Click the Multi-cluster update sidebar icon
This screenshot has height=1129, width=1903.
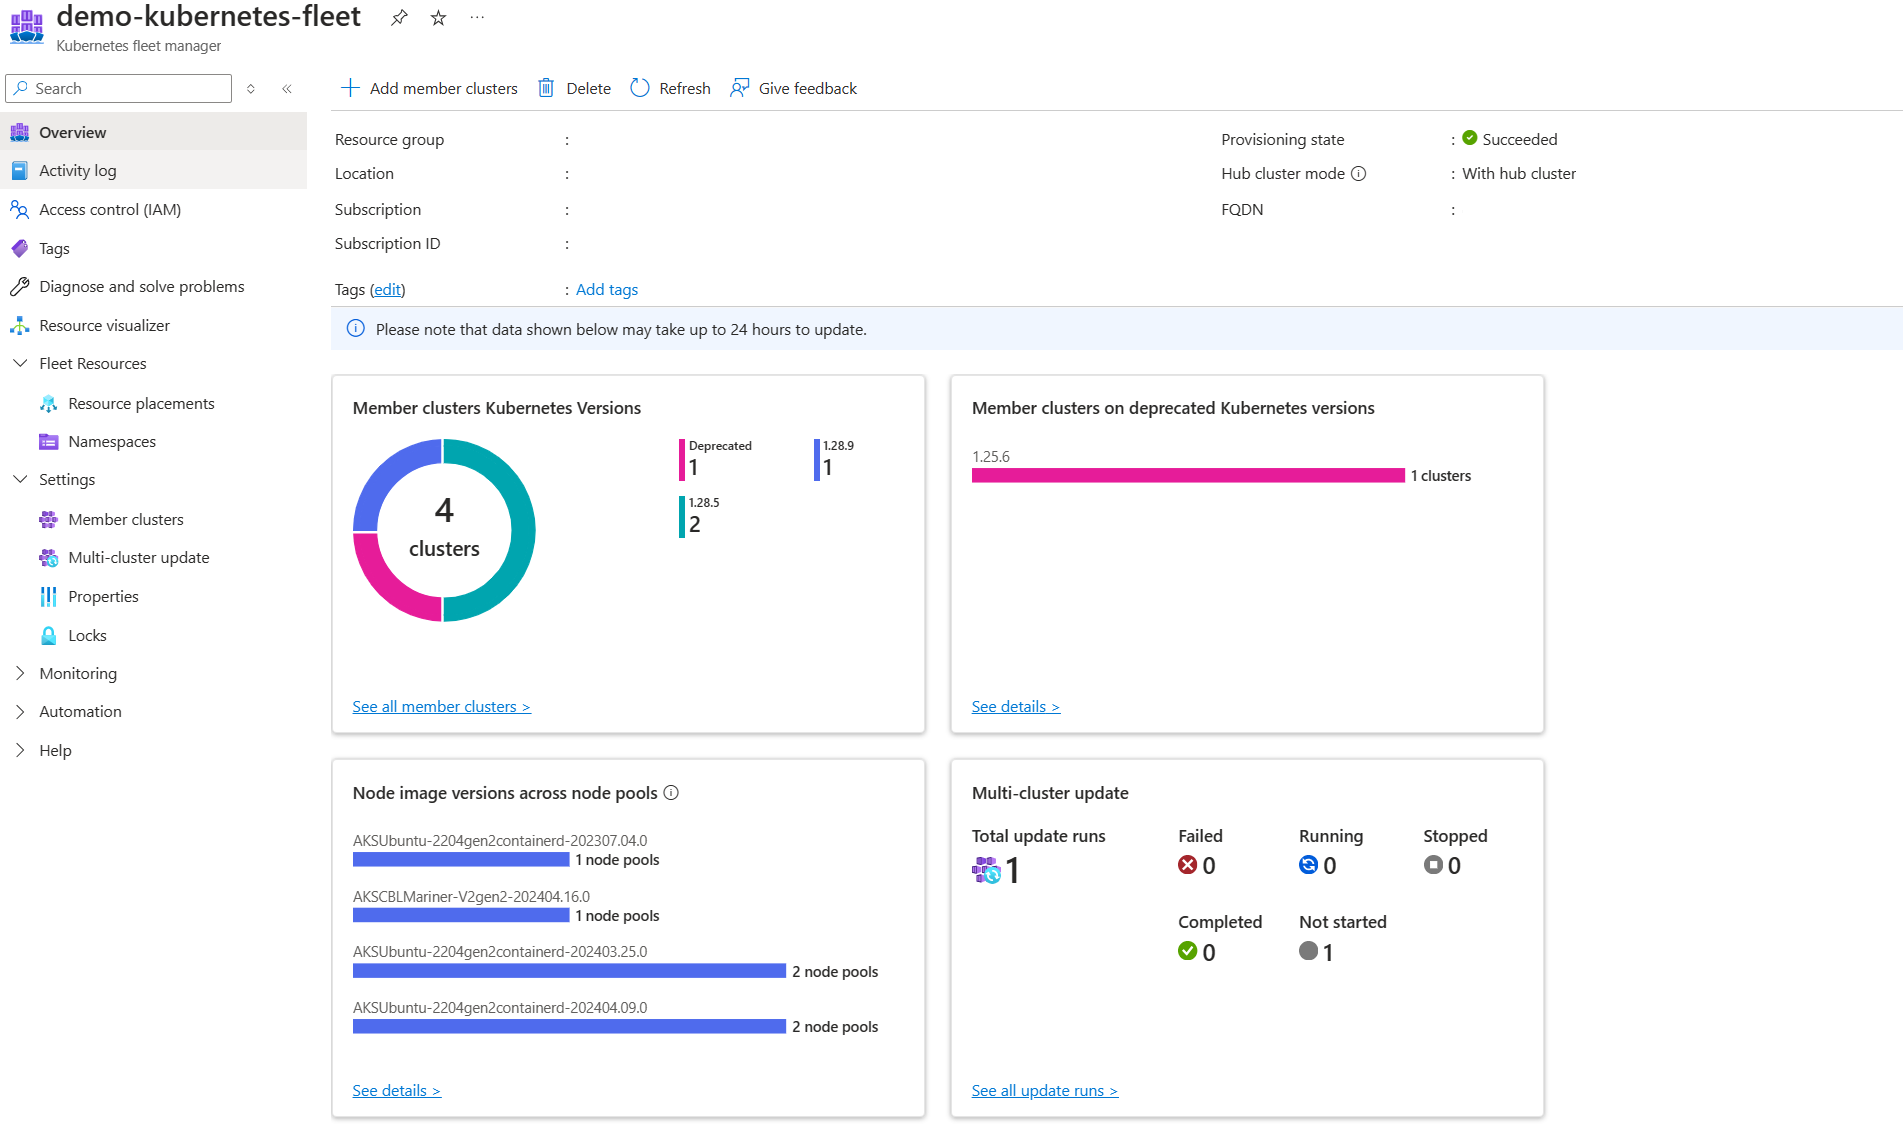pos(48,558)
